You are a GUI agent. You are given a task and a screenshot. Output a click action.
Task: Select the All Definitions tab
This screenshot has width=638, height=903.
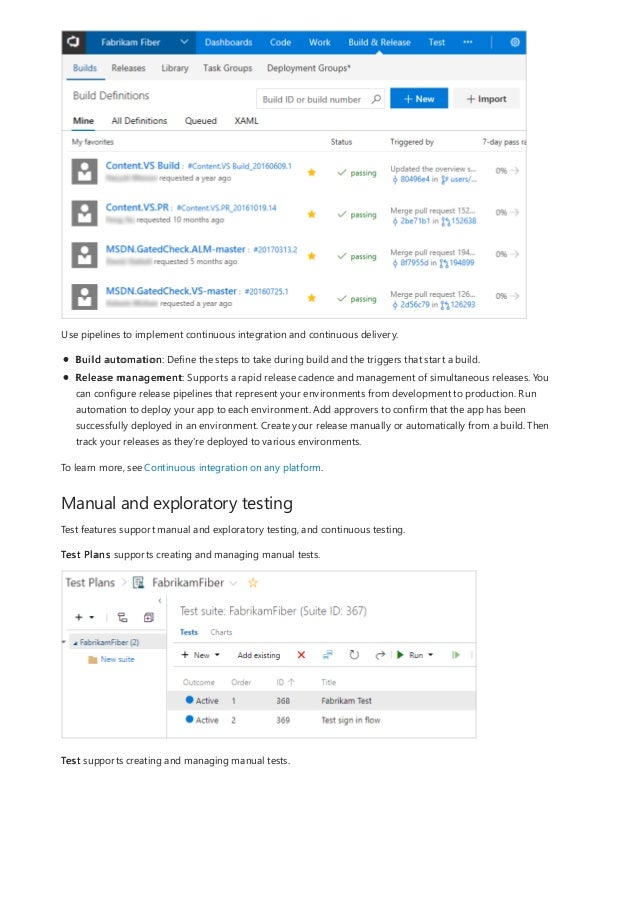pos(139,120)
